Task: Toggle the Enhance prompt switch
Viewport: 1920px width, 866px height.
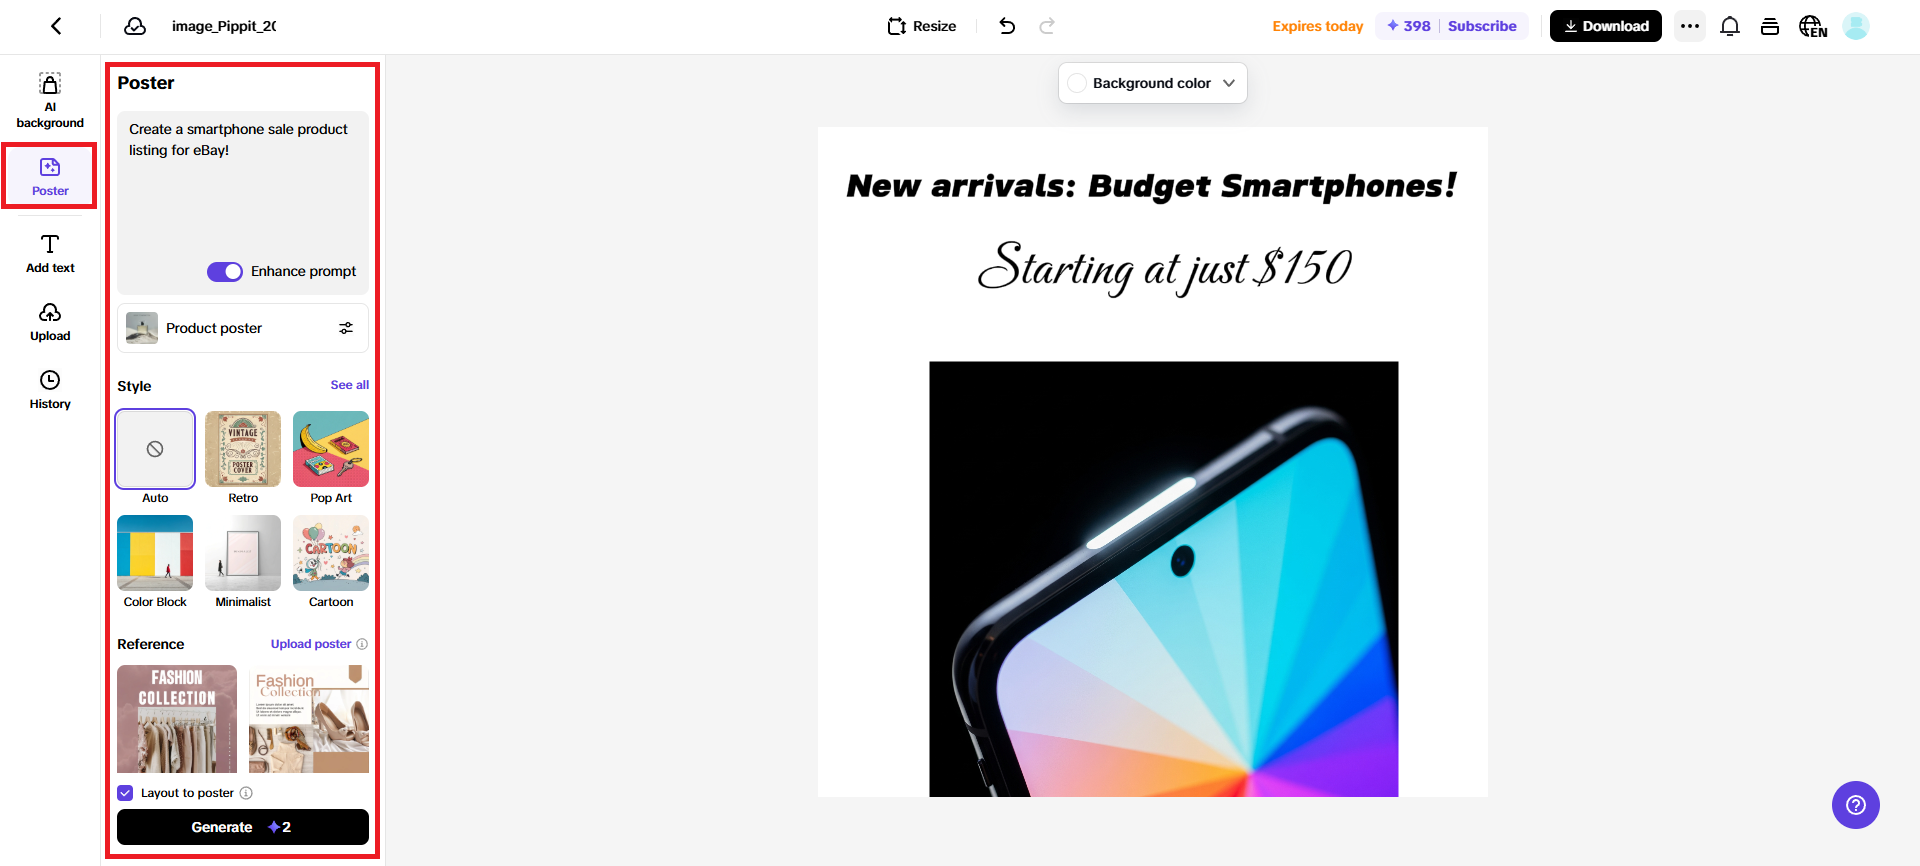Action: 225,272
